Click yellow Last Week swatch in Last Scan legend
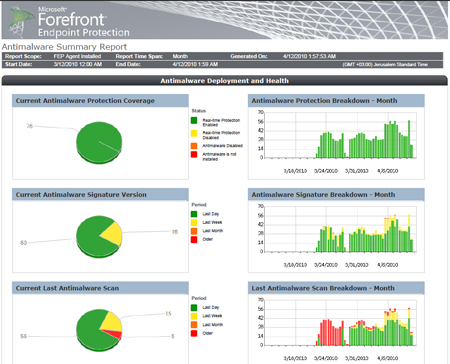Viewport: 450px width, 364px height. (194, 316)
